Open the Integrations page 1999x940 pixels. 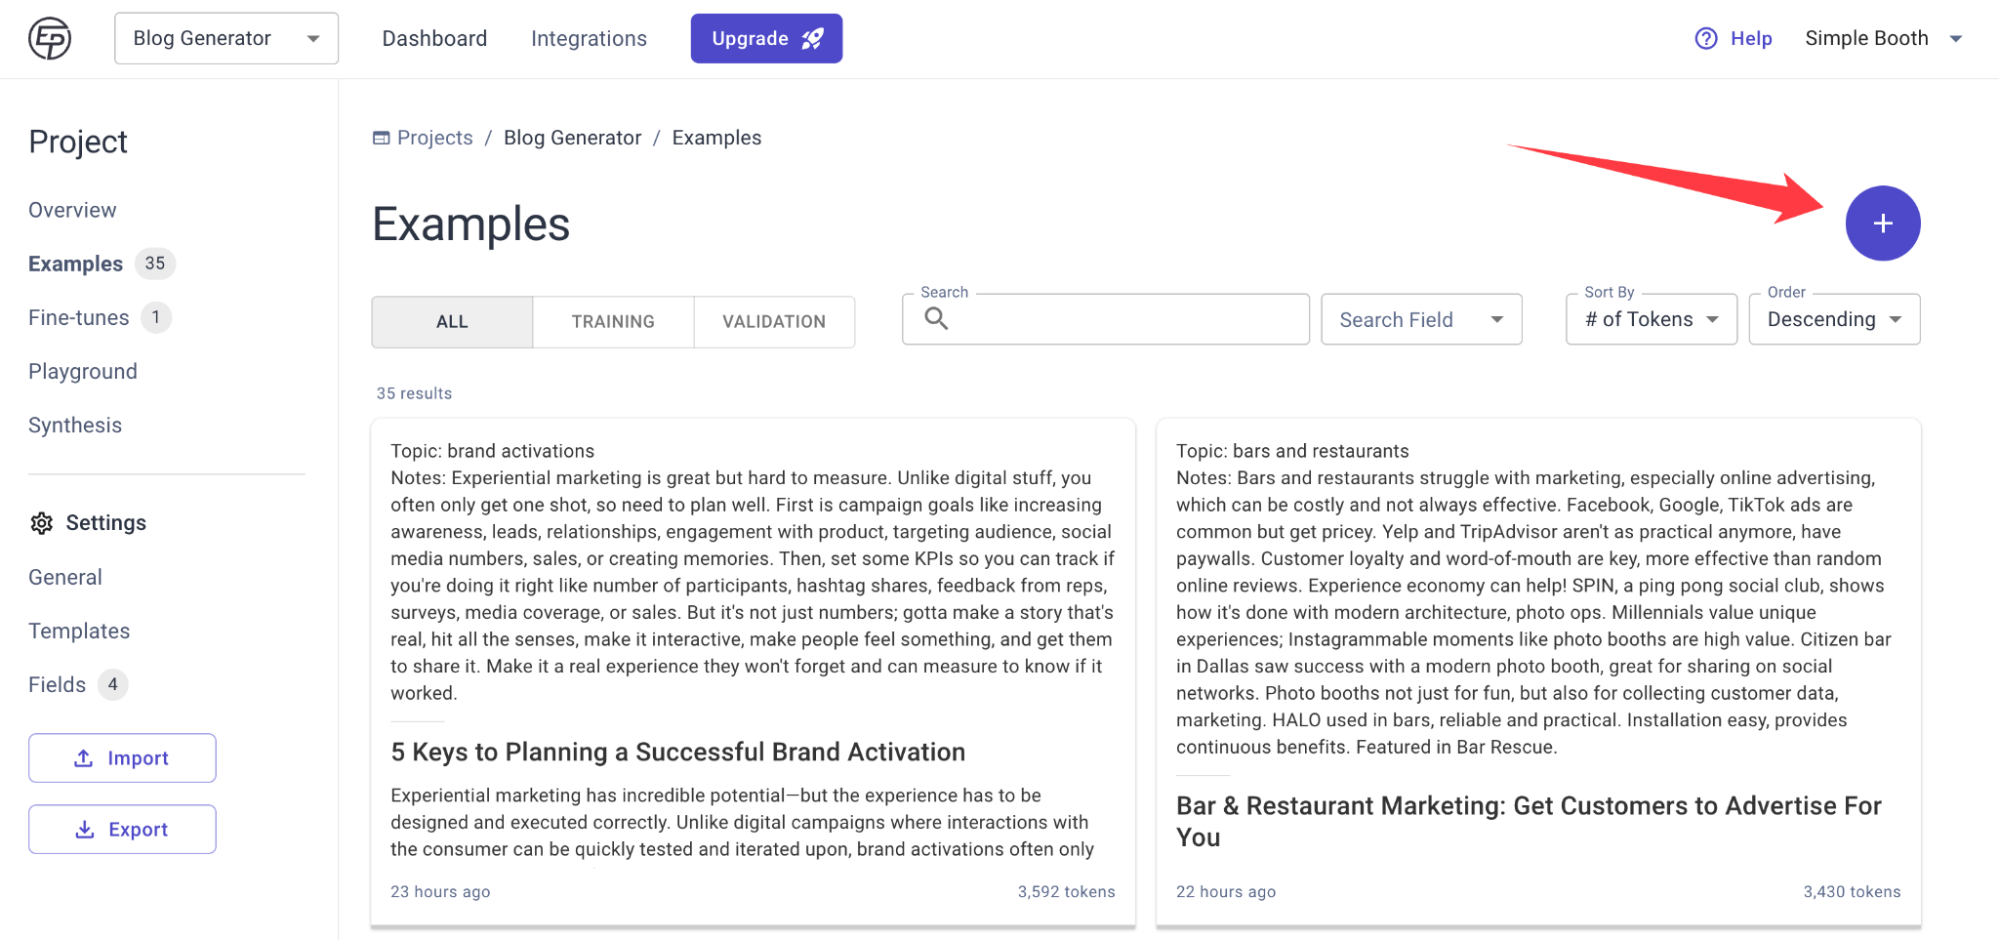589,39
